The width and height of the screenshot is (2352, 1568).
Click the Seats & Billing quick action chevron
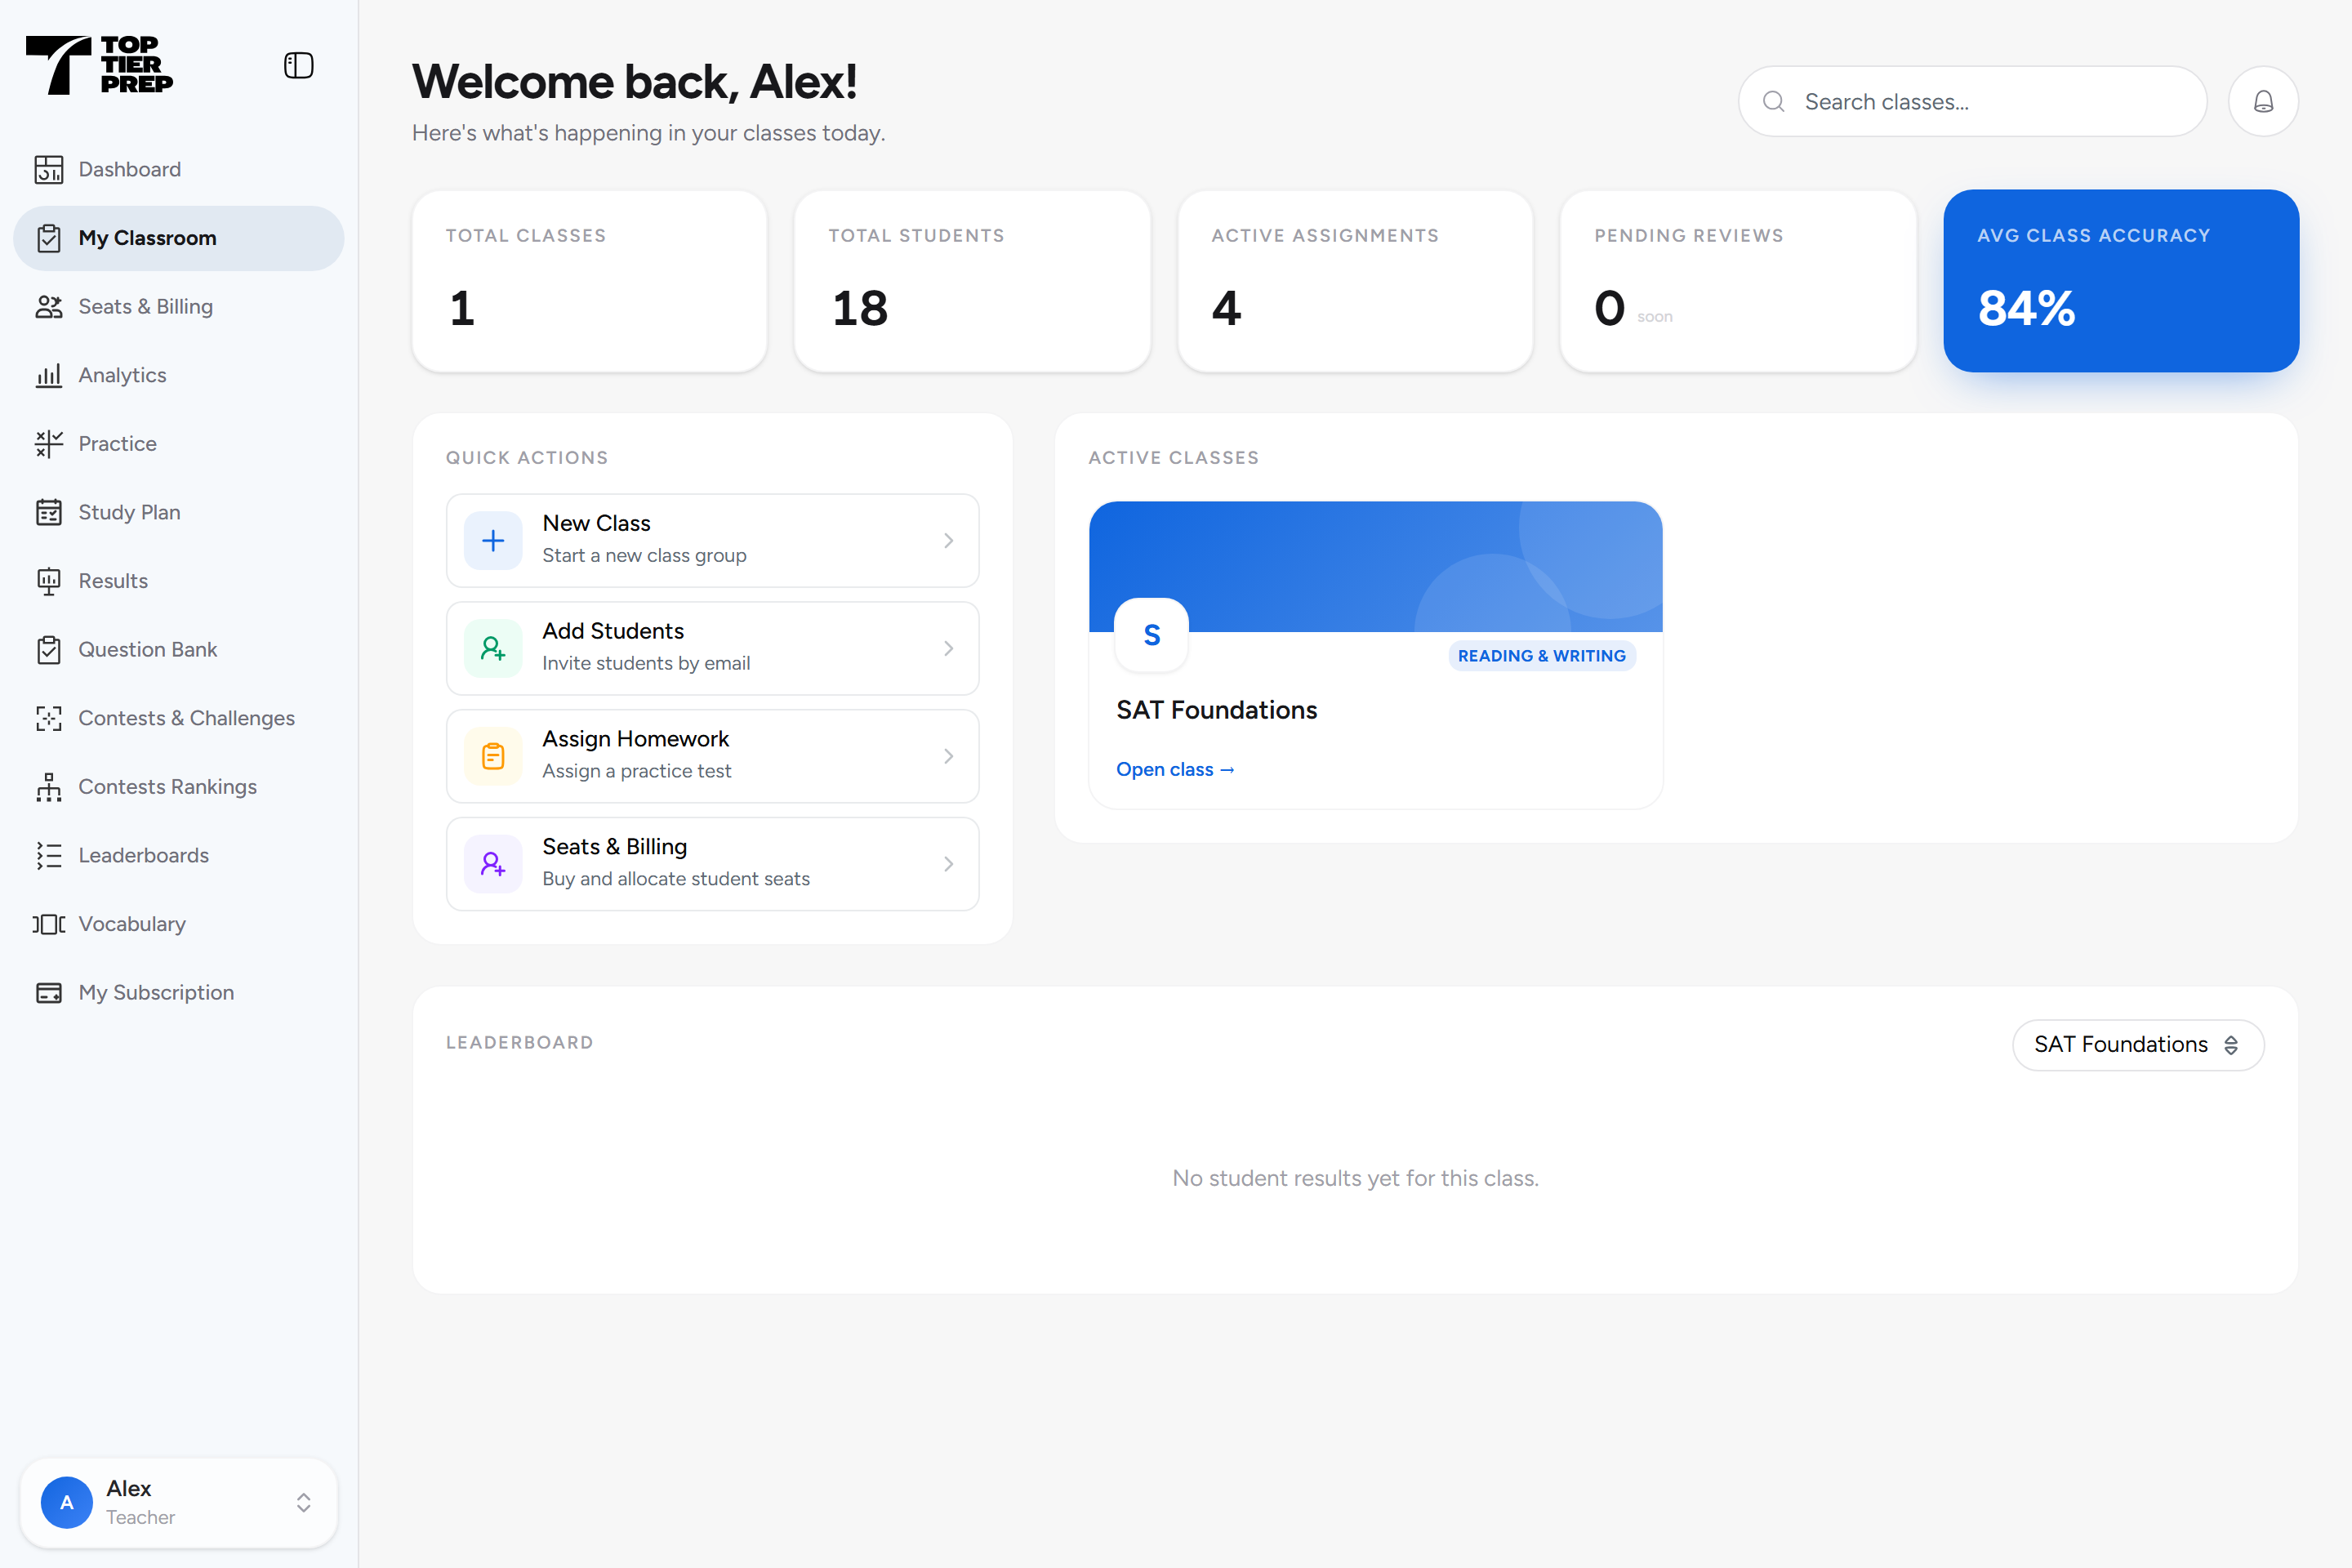(948, 864)
